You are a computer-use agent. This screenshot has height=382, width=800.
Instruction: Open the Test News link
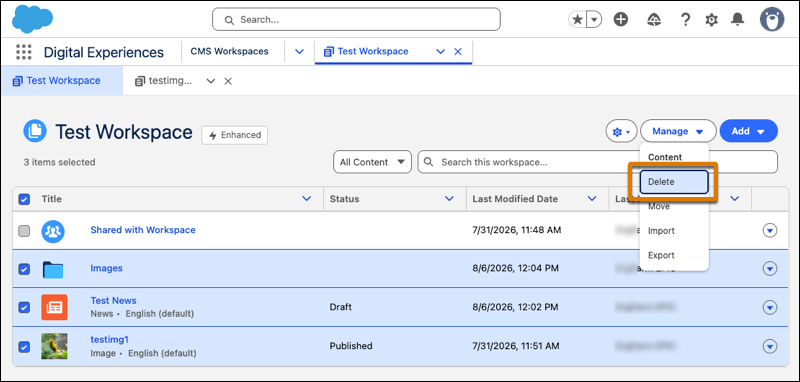(113, 301)
